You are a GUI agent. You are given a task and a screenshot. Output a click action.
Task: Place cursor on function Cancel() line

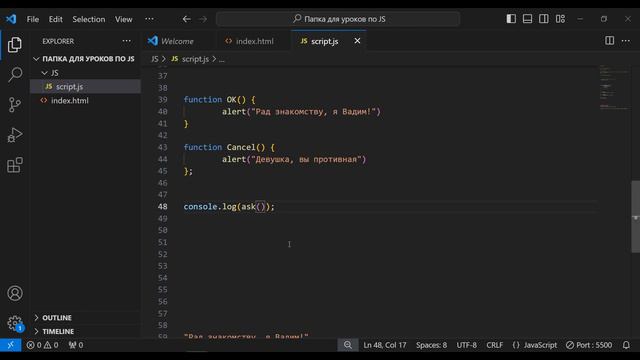(x=229, y=147)
